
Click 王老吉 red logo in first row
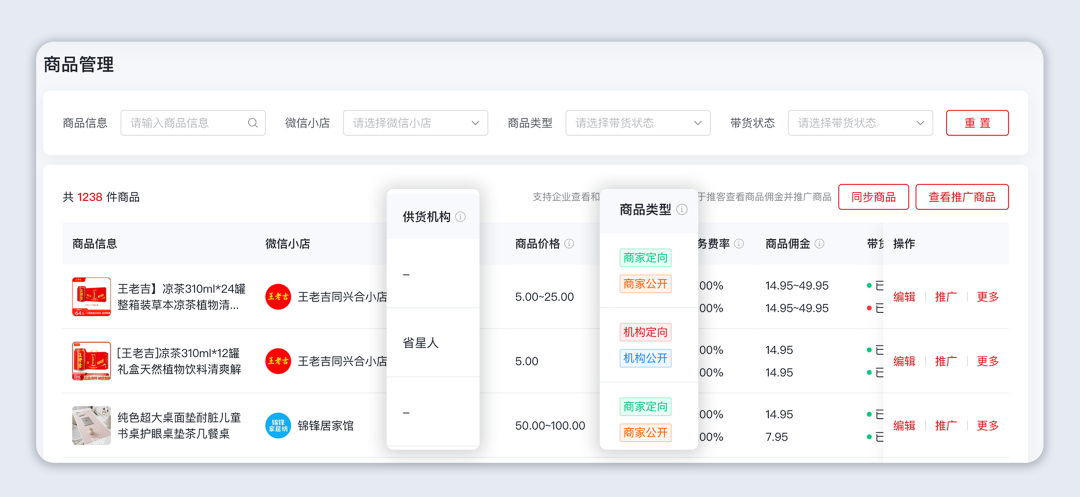click(x=278, y=297)
